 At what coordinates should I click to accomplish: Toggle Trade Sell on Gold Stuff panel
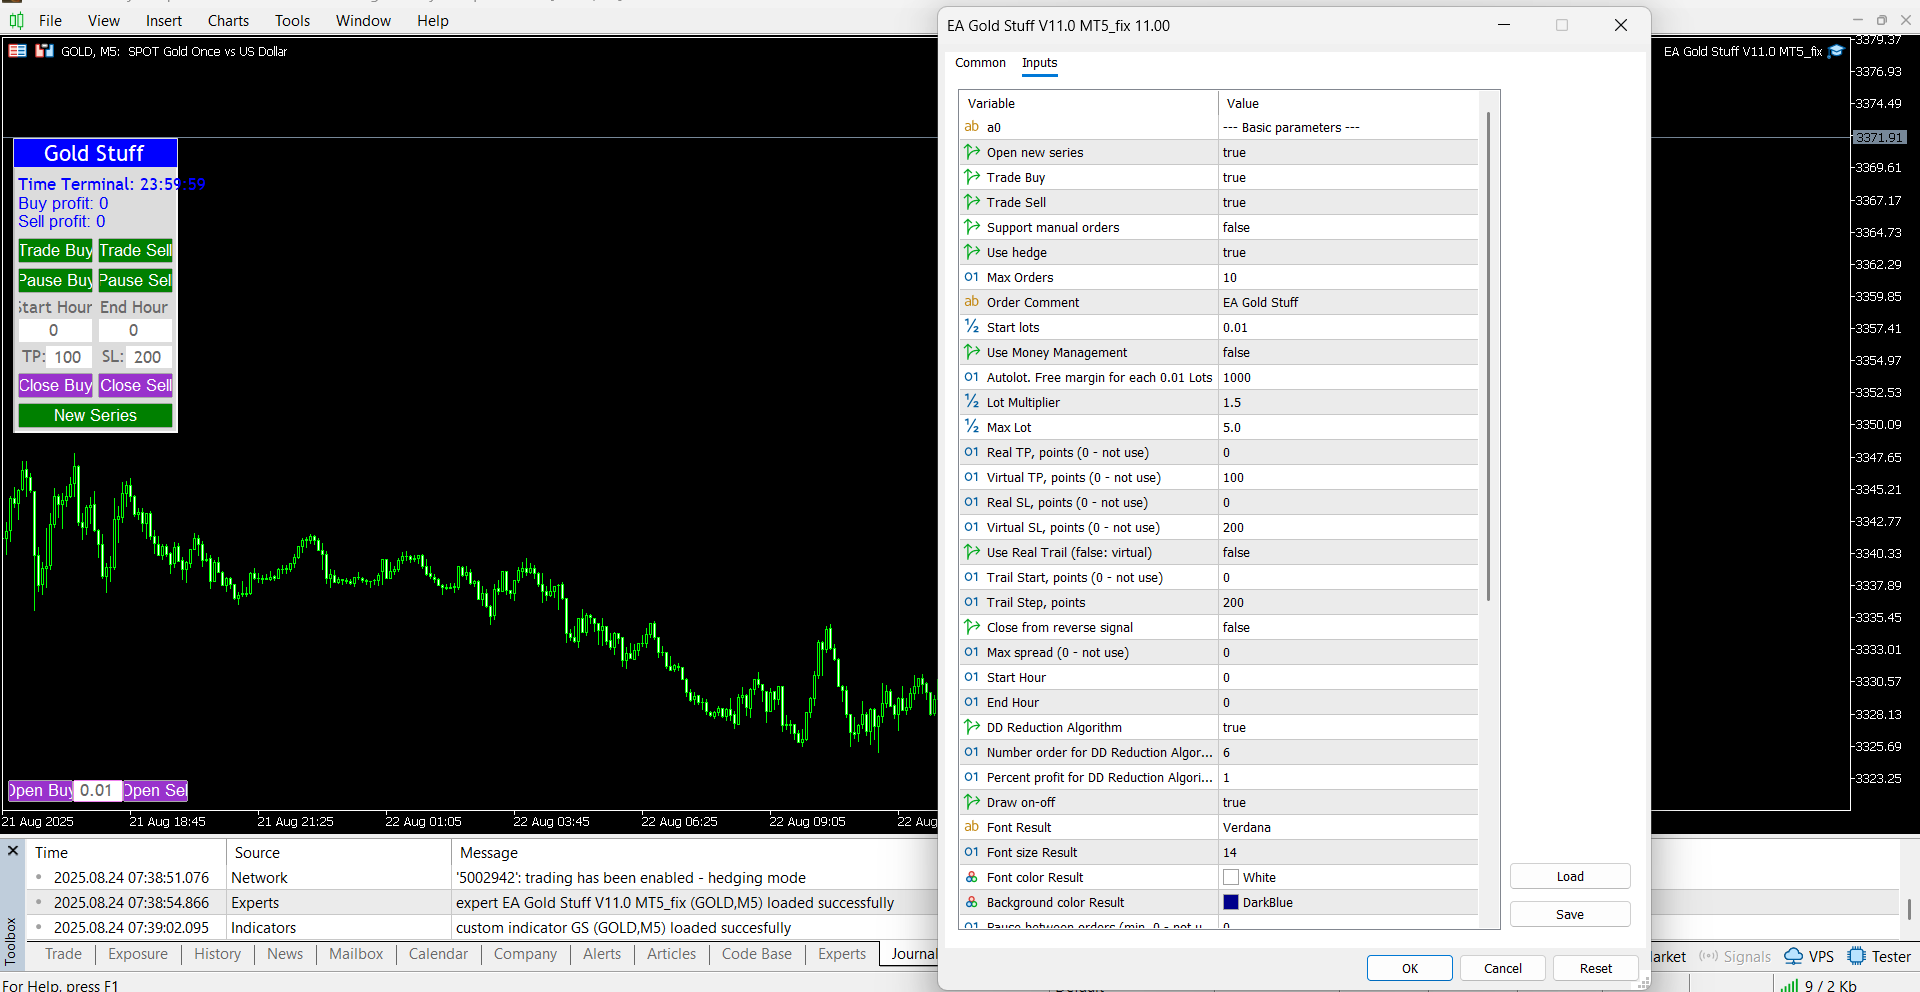[x=135, y=250]
